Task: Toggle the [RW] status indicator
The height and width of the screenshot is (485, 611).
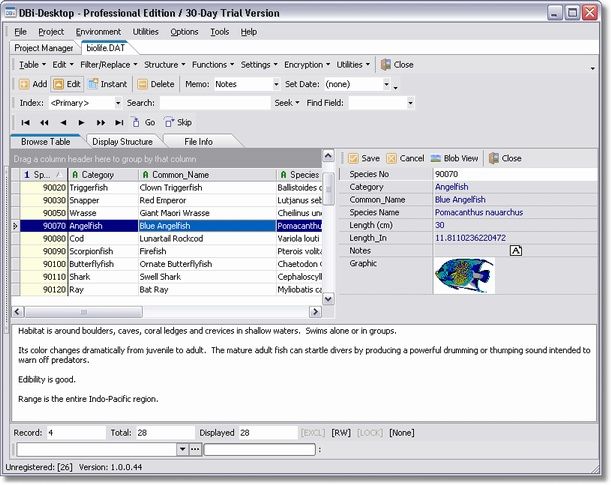Action: click(341, 432)
